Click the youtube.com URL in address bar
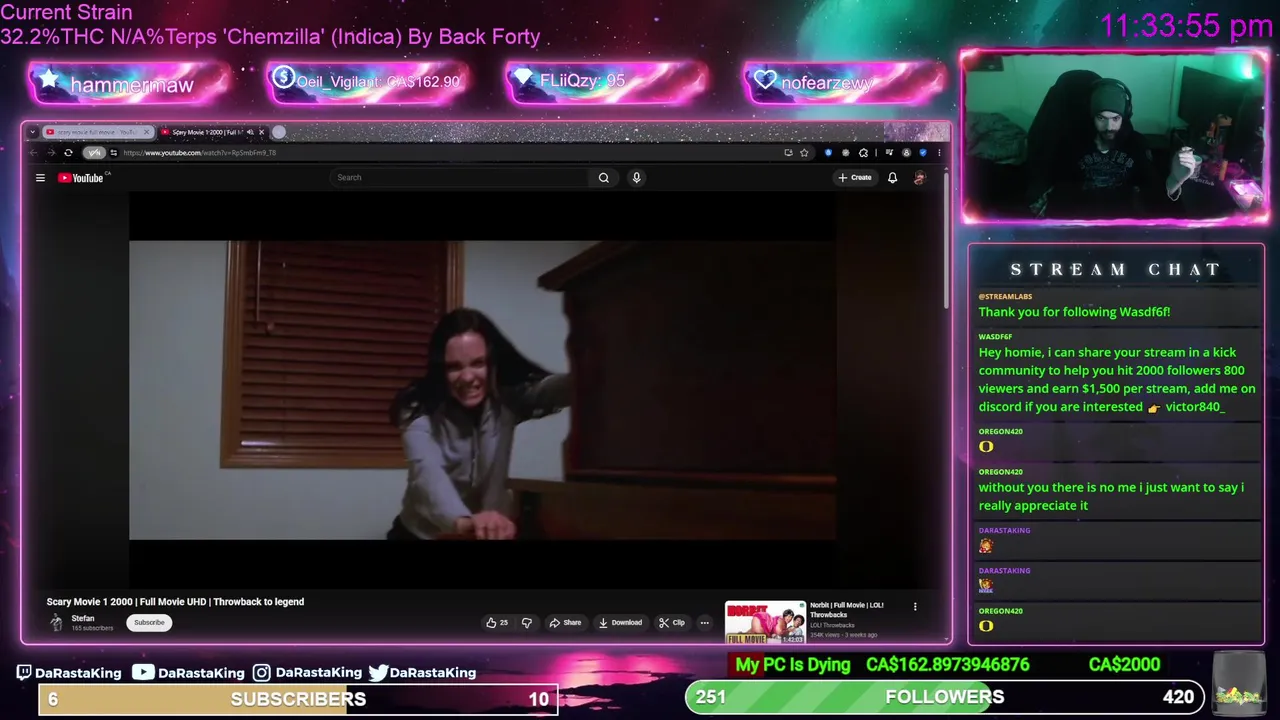1280x720 pixels. point(199,153)
